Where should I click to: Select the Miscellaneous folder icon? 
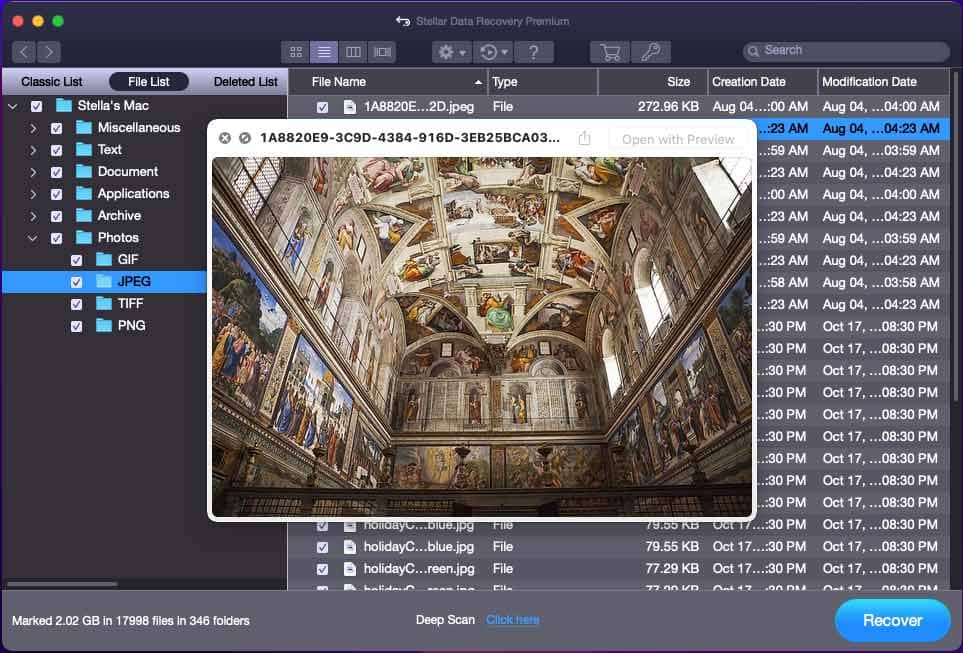[x=84, y=127]
